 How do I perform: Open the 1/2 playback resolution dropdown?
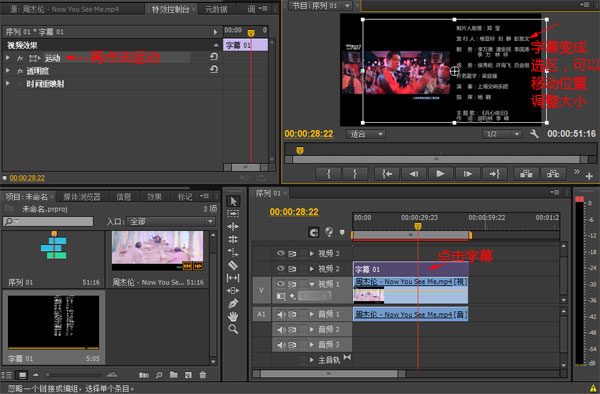tap(502, 134)
